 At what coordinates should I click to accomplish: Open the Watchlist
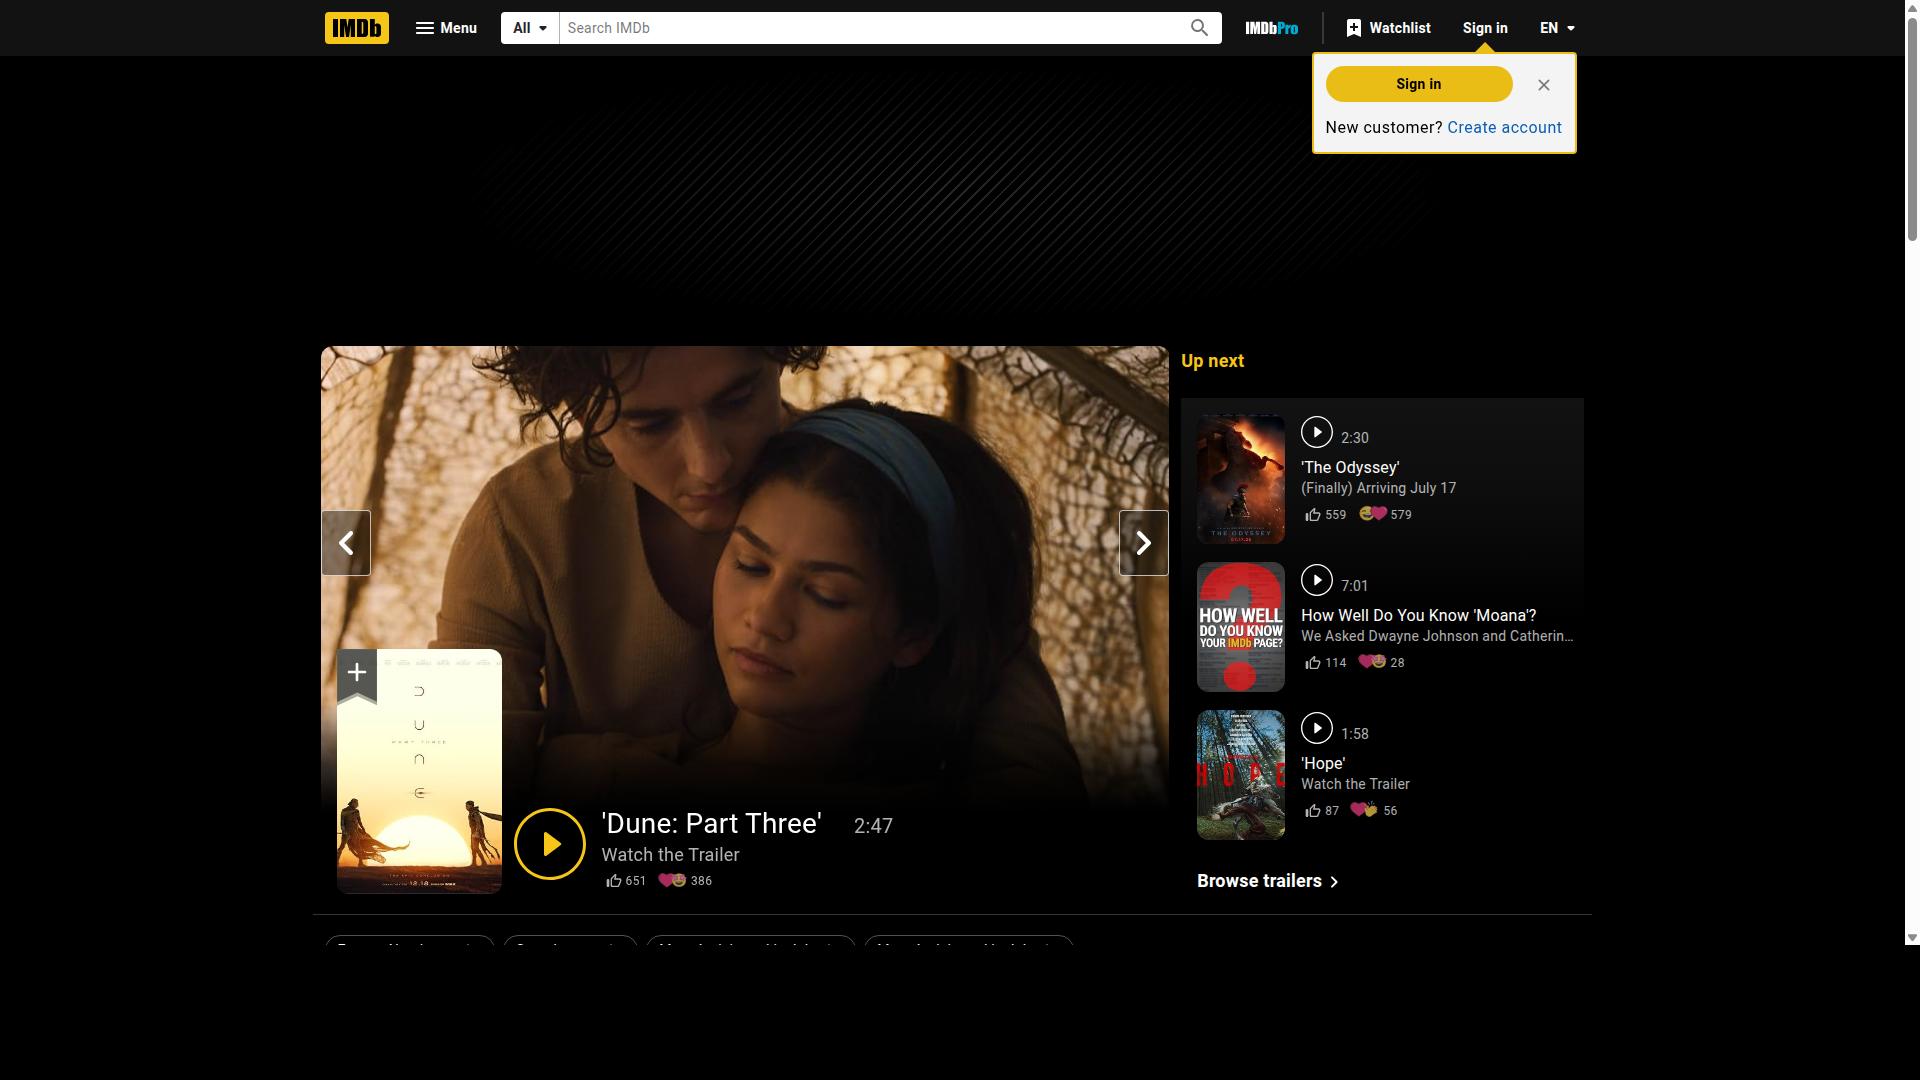point(1388,28)
